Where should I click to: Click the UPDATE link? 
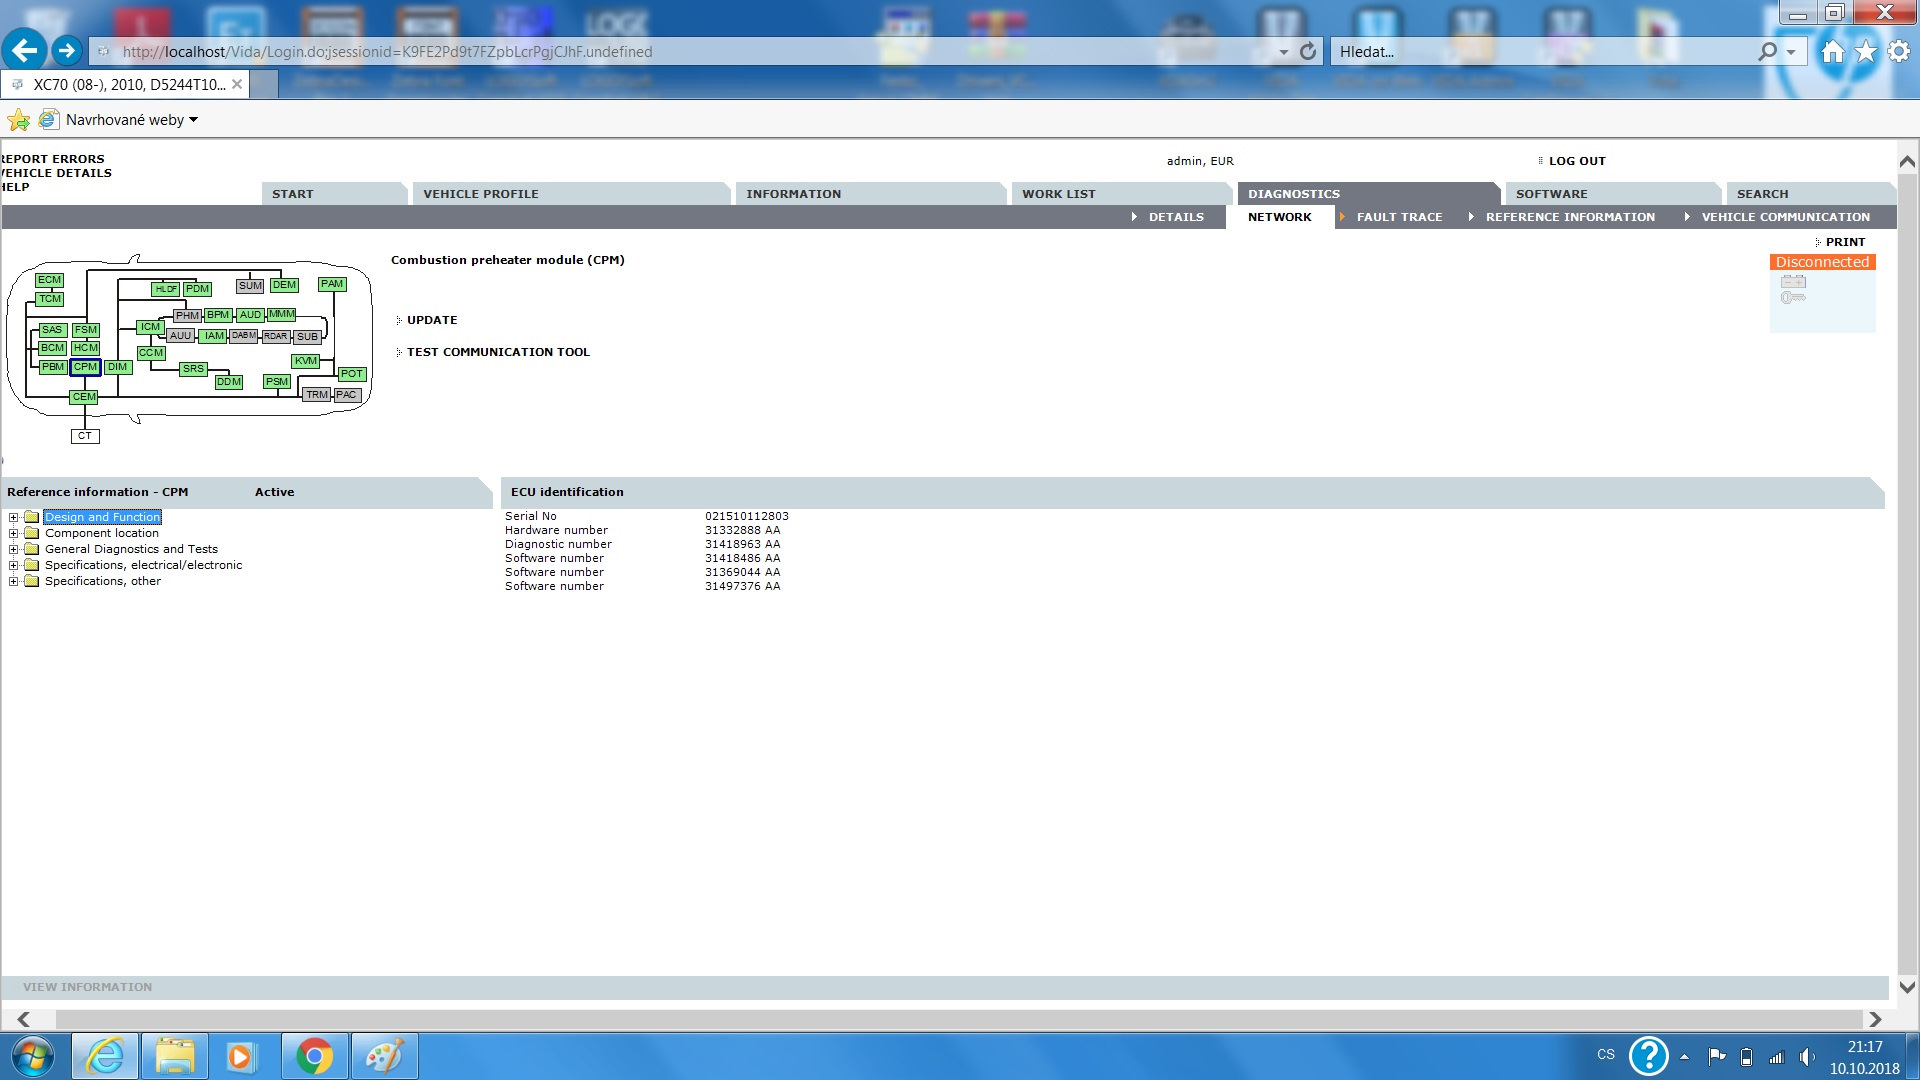[x=431, y=320]
